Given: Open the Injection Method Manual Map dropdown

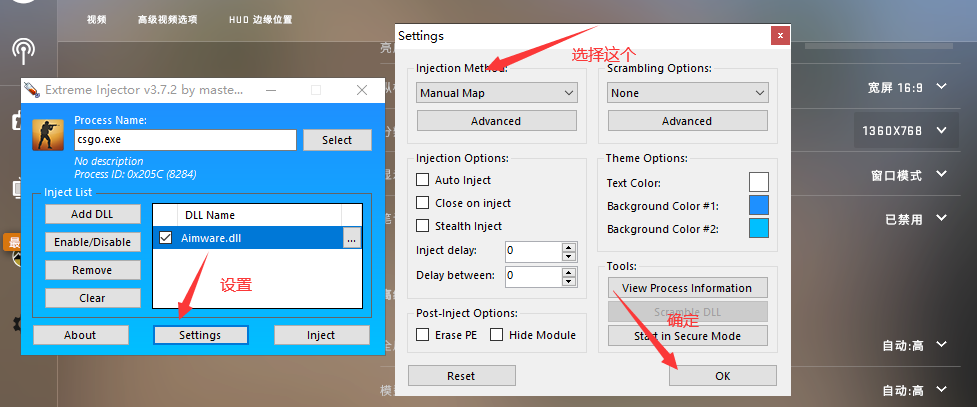Looking at the screenshot, I should [x=497, y=93].
